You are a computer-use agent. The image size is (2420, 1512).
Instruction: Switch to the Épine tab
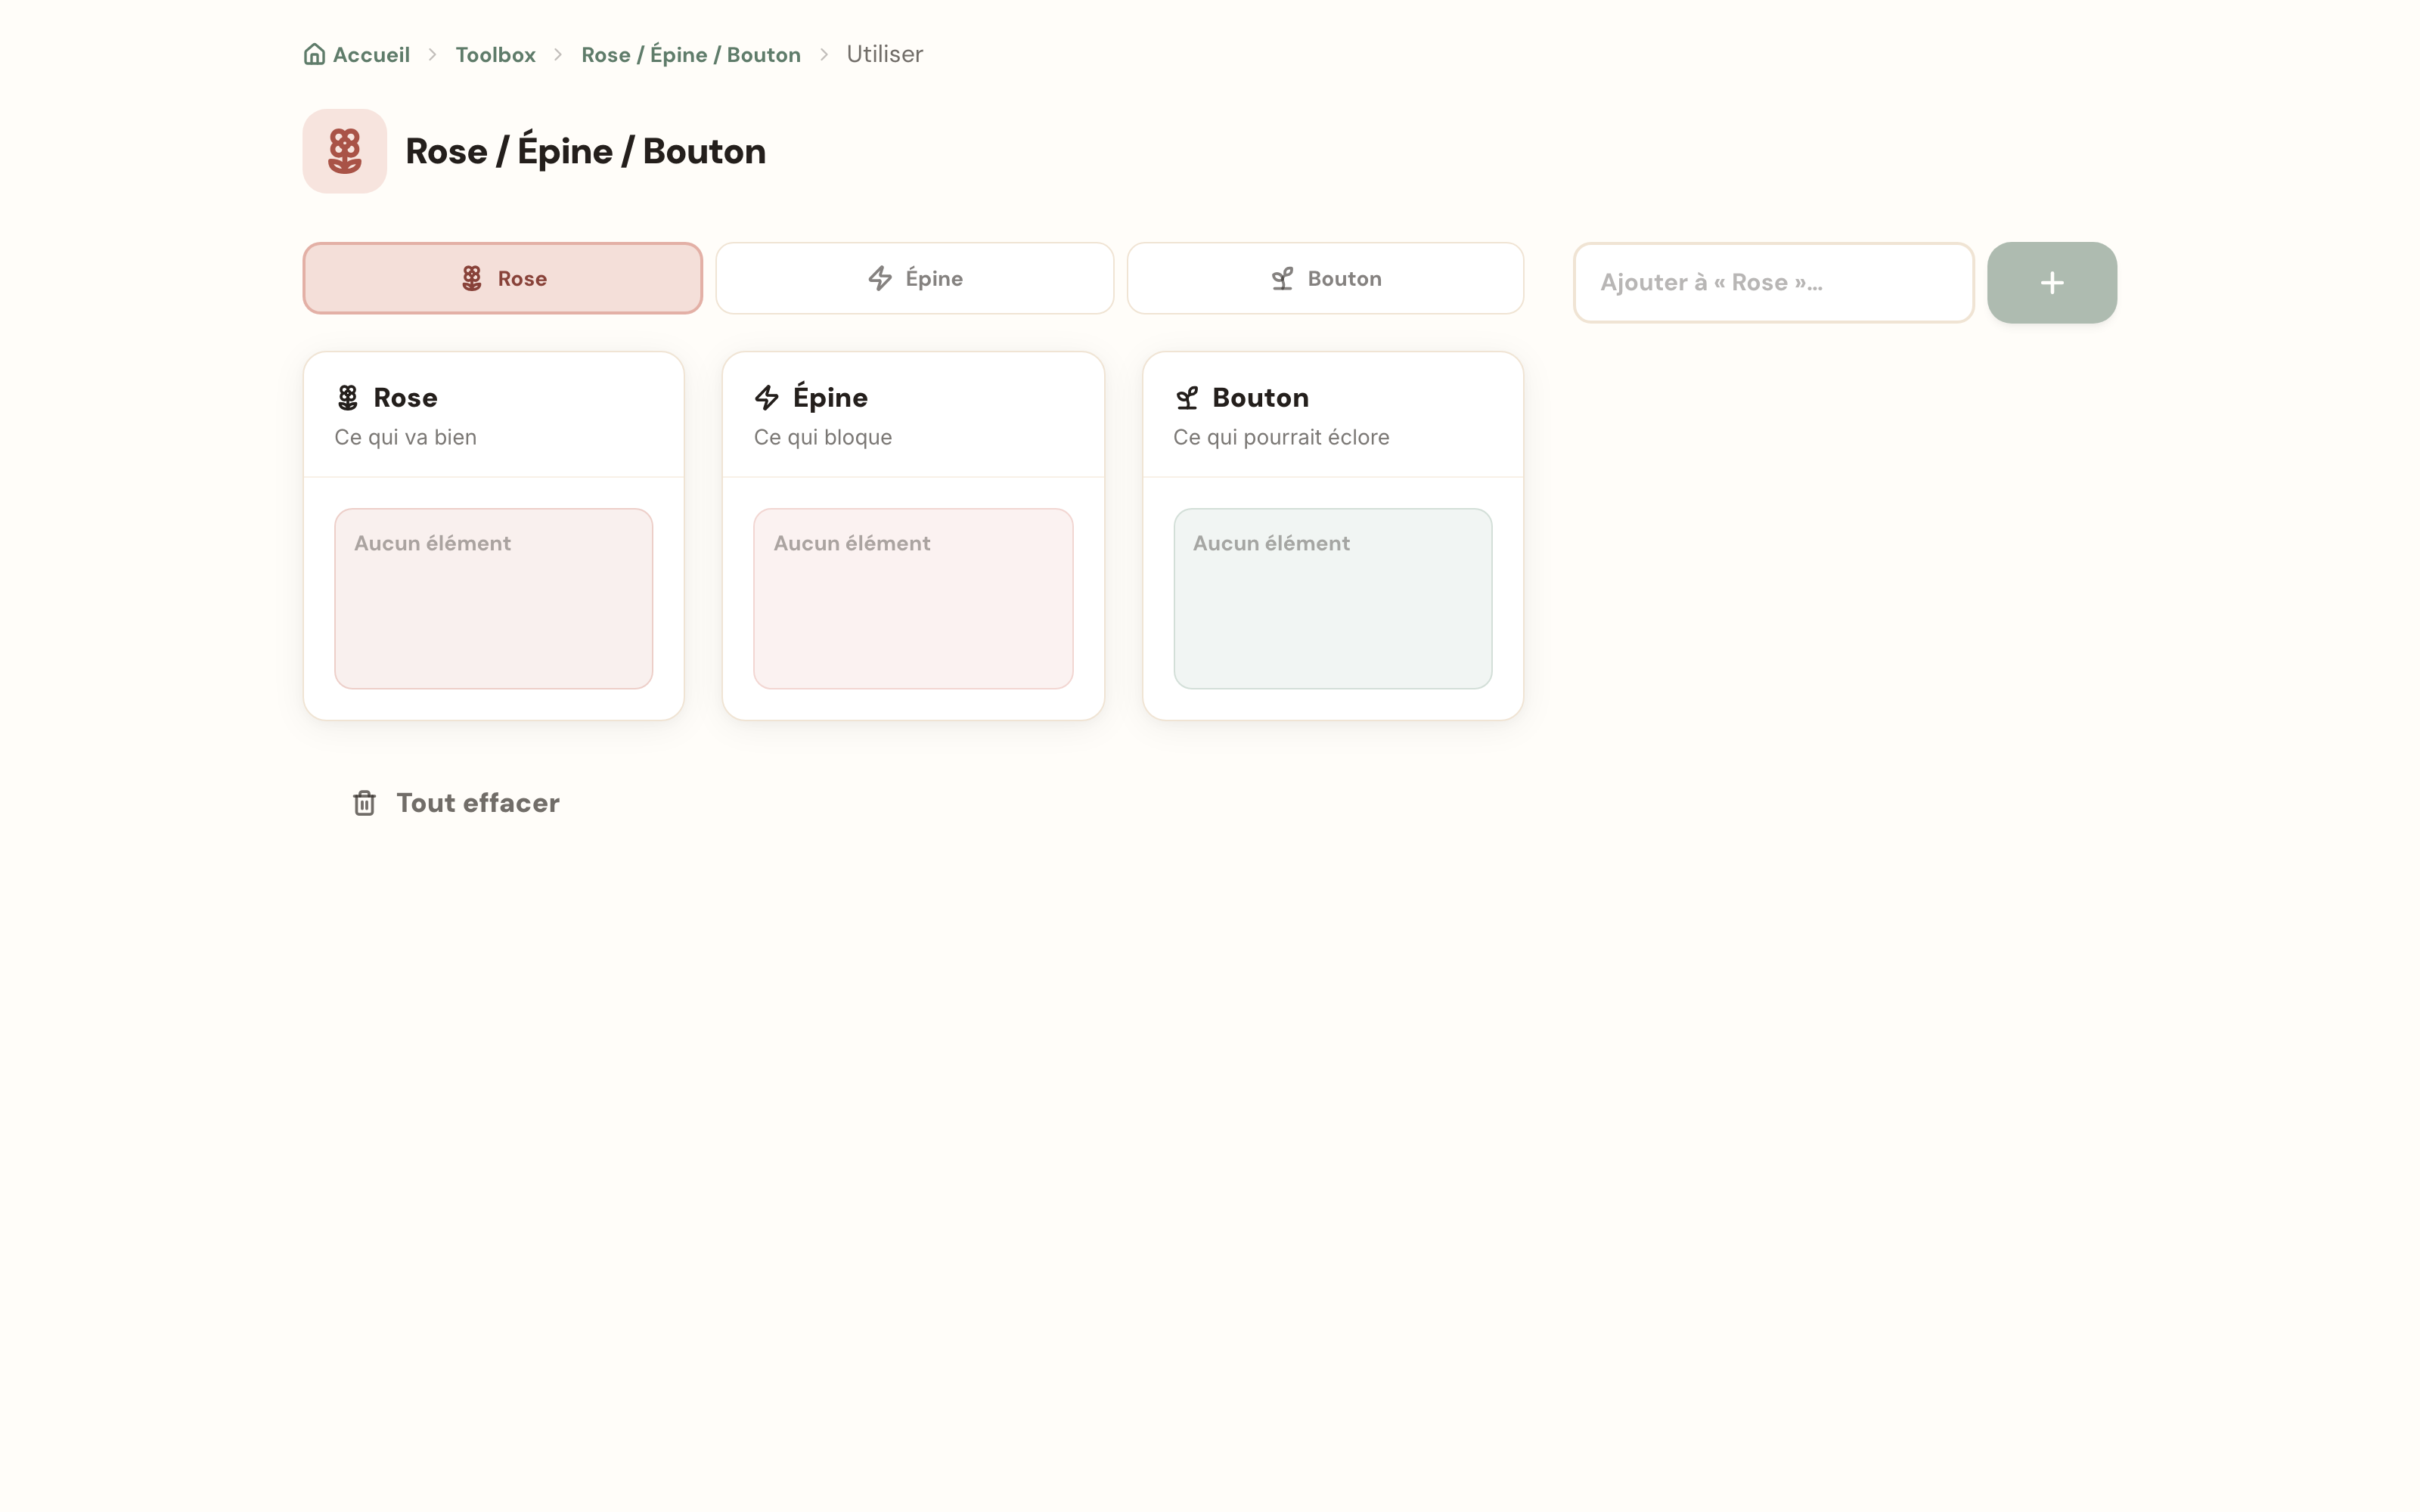click(915, 278)
